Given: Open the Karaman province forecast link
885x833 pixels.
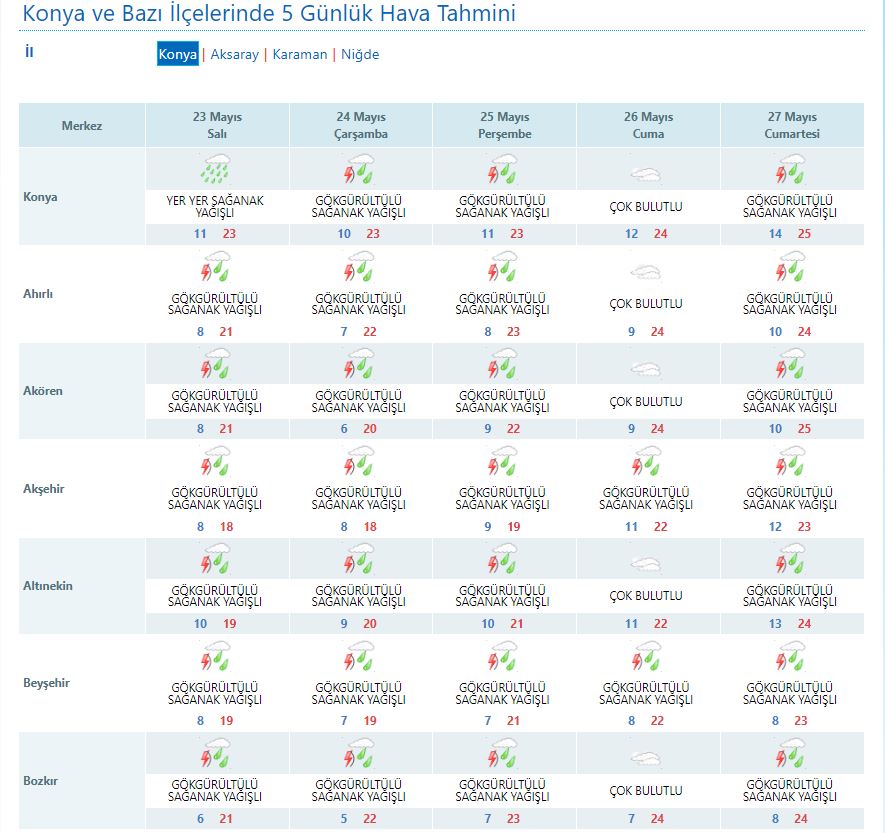Looking at the screenshot, I should pyautogui.click(x=299, y=55).
